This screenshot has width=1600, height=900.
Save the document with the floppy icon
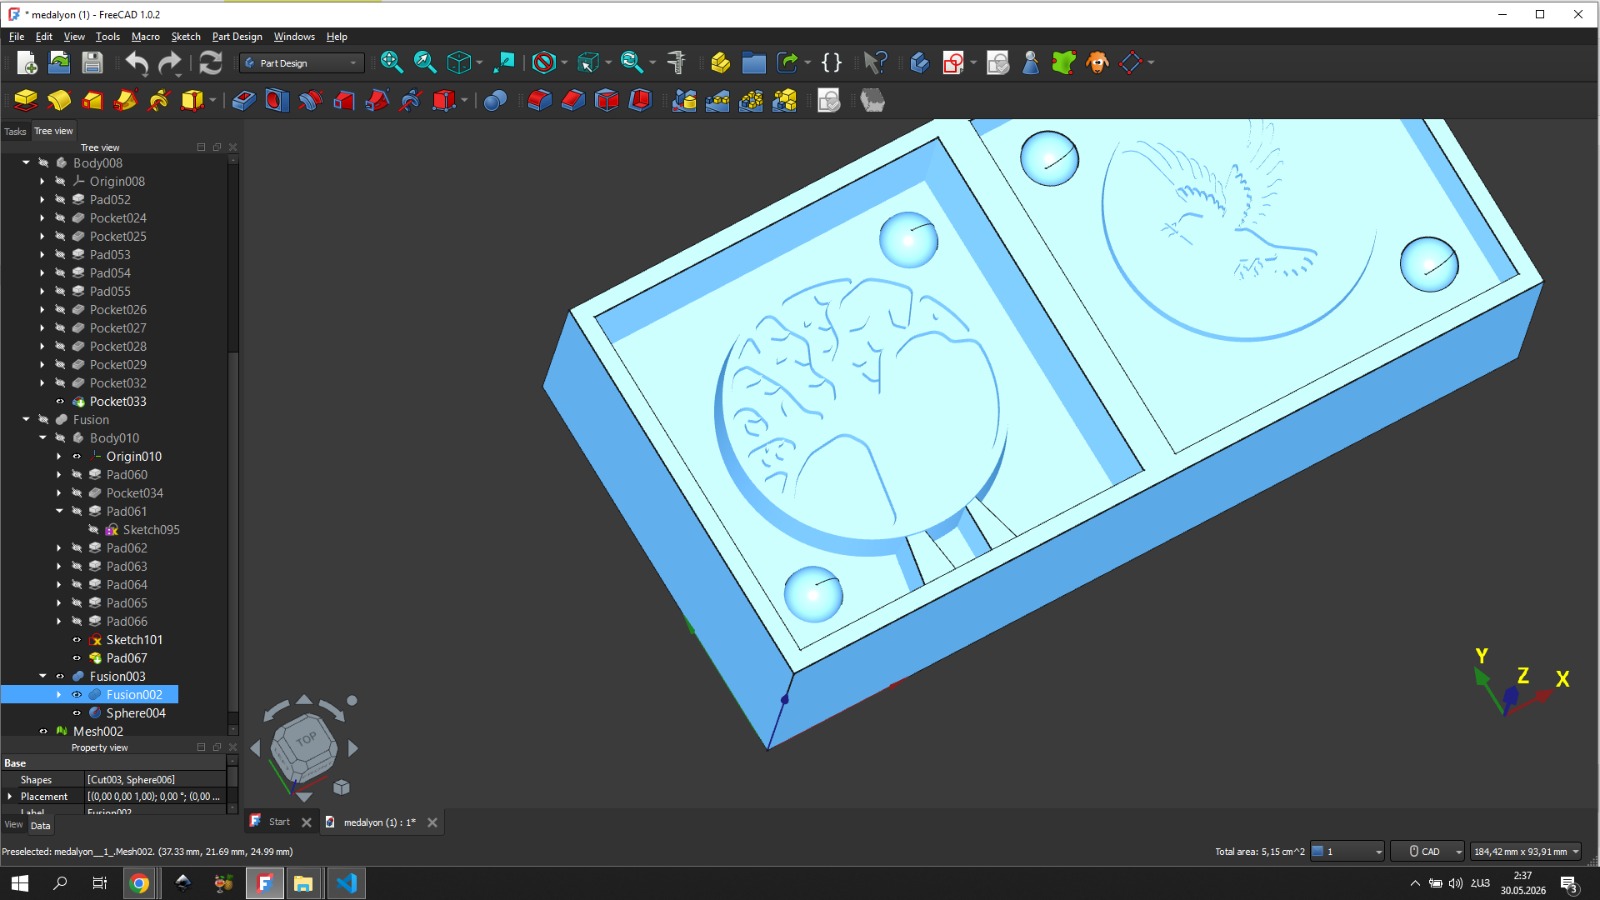coord(92,63)
